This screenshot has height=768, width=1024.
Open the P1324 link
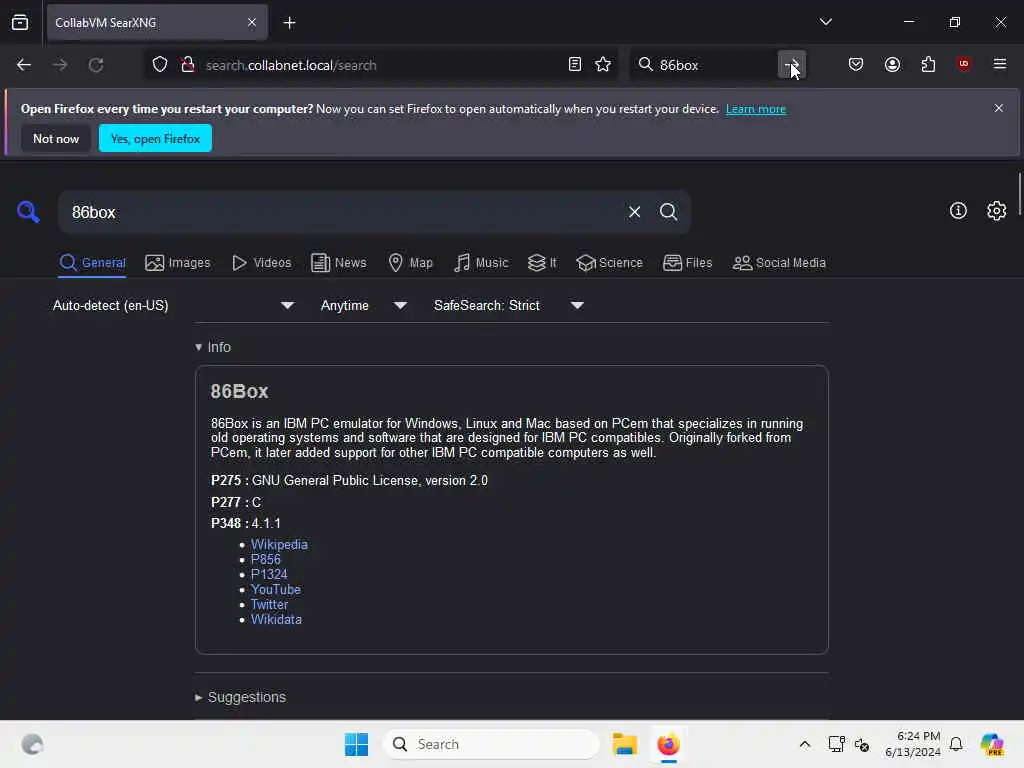click(x=269, y=574)
